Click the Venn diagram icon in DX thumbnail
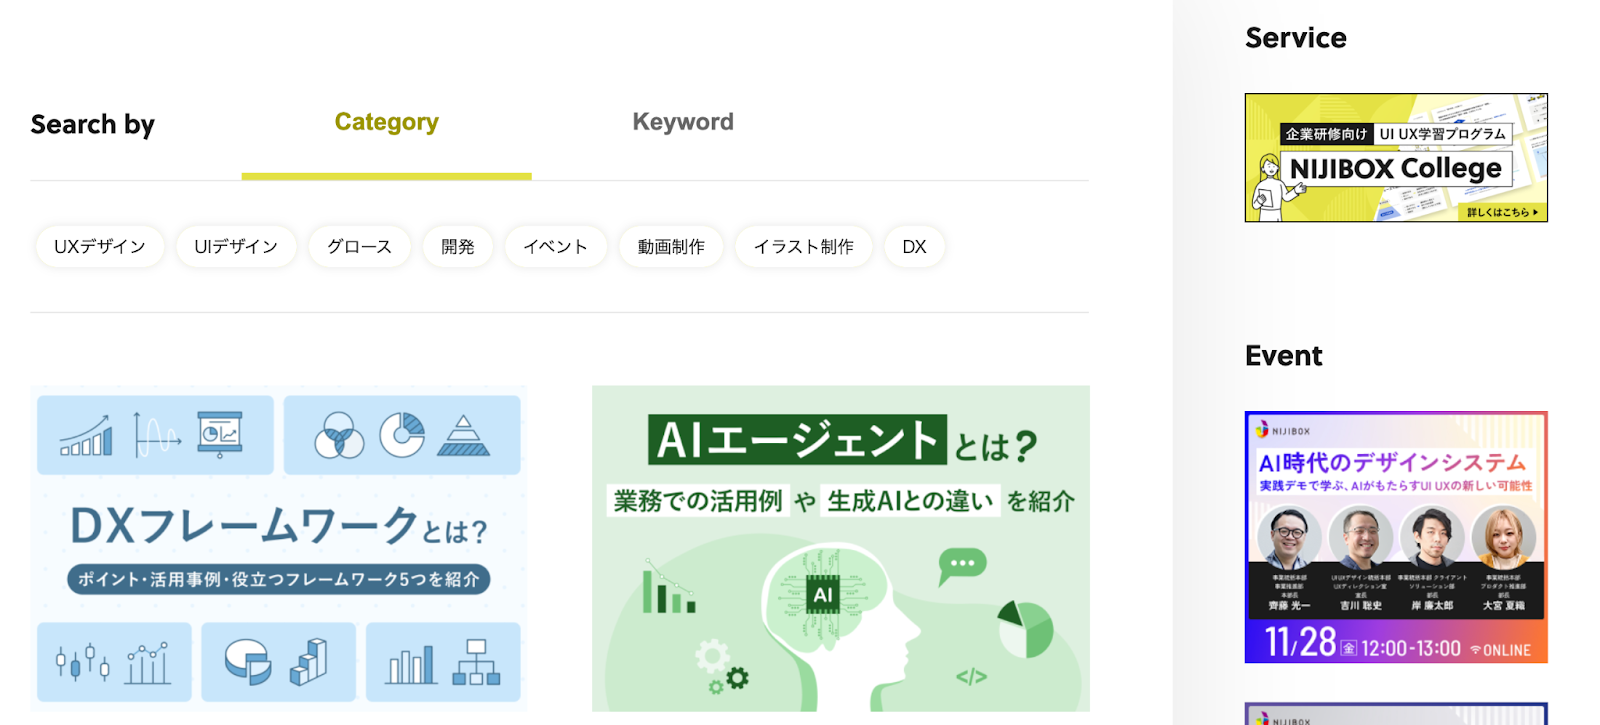This screenshot has width=1600, height=725. (x=339, y=437)
